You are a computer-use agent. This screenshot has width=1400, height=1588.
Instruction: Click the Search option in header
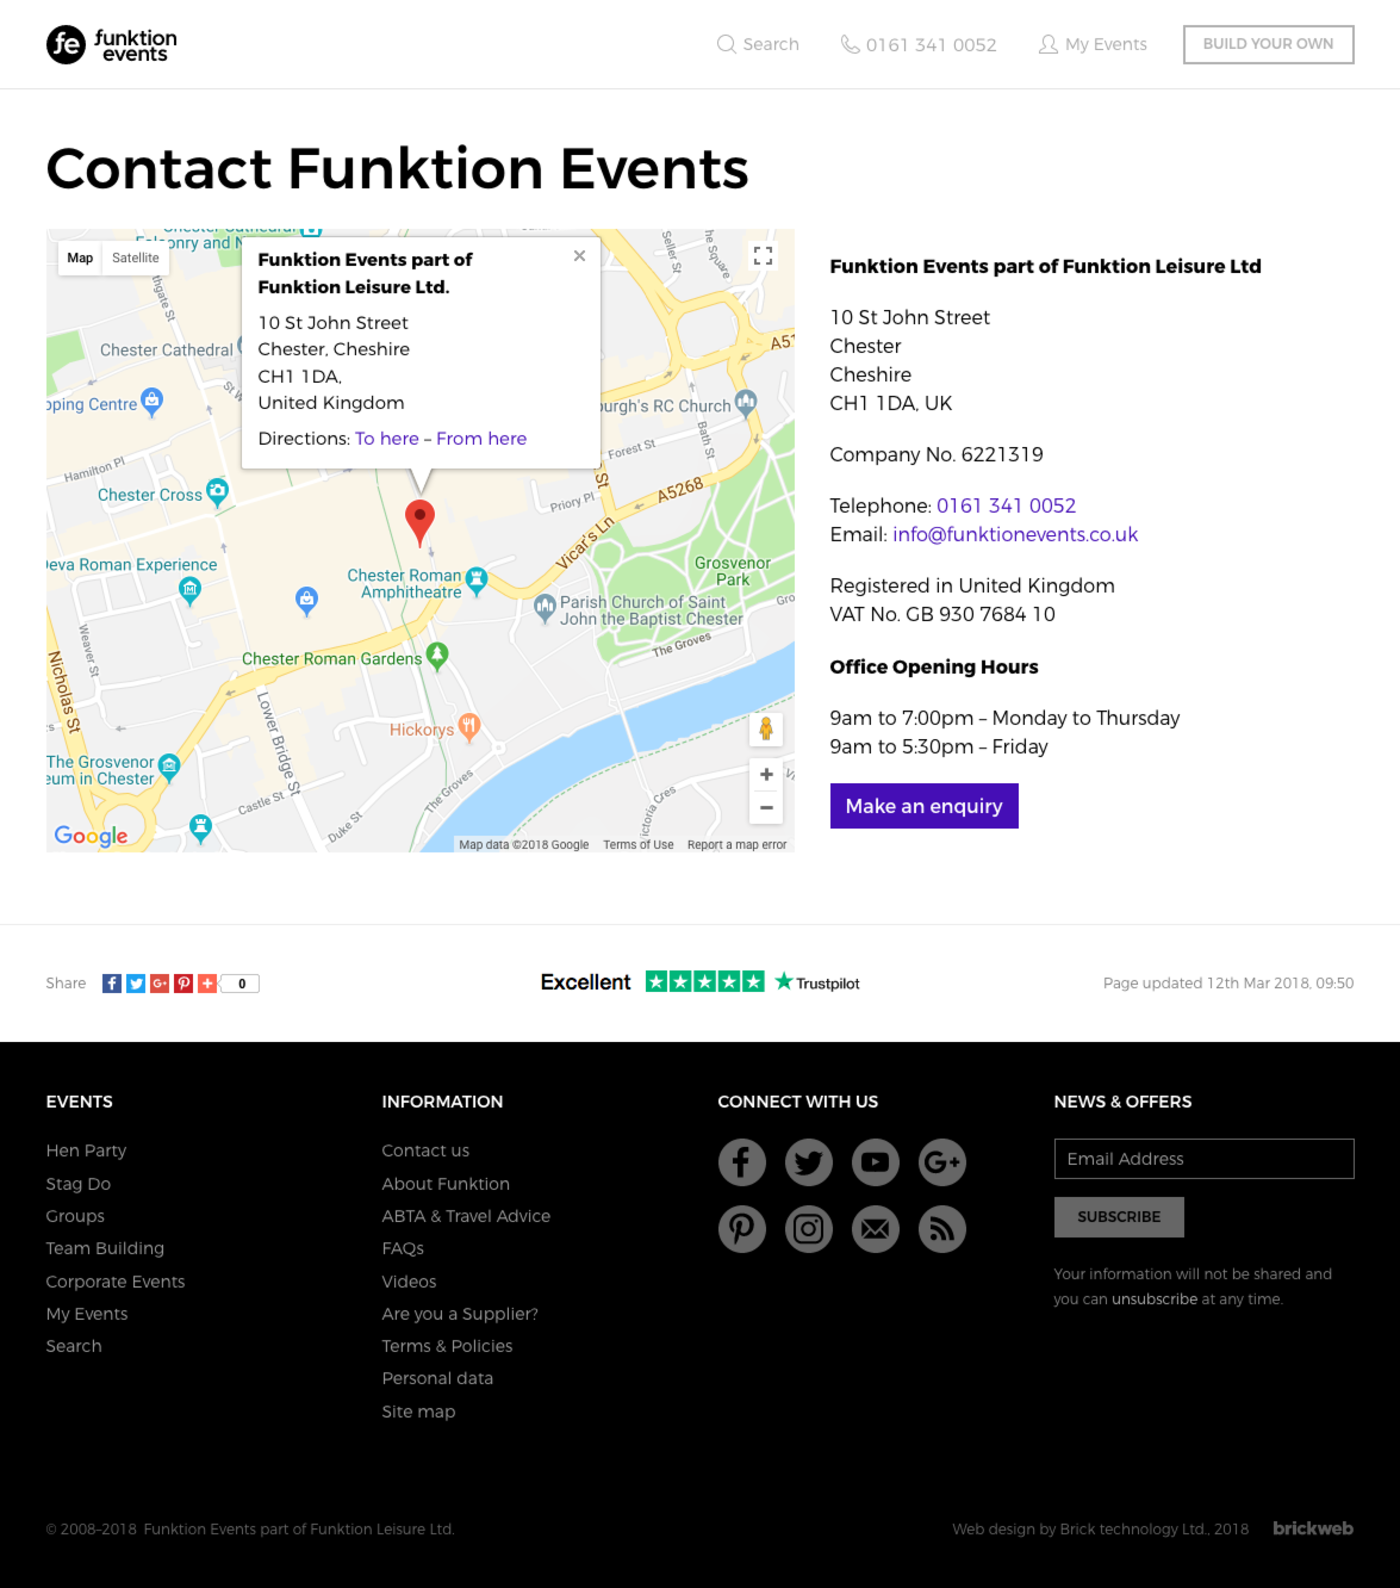point(758,45)
